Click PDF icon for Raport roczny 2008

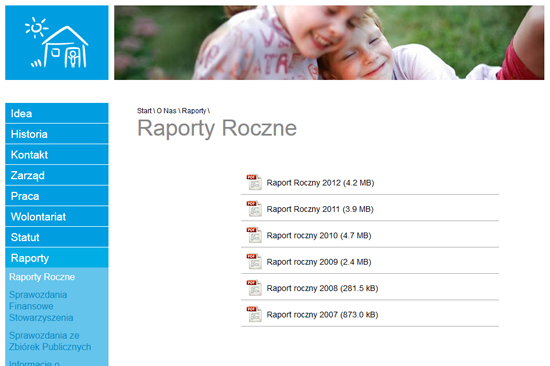click(x=254, y=288)
